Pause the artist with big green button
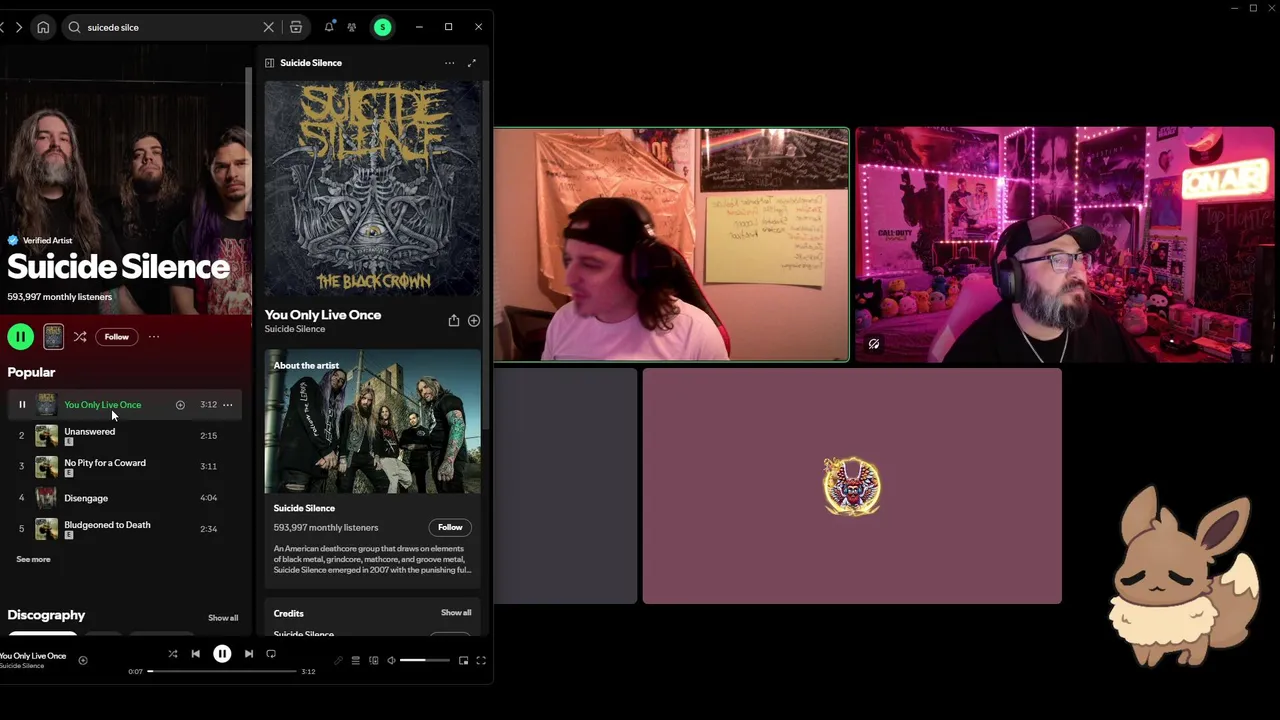The image size is (1280, 720). tap(20, 337)
